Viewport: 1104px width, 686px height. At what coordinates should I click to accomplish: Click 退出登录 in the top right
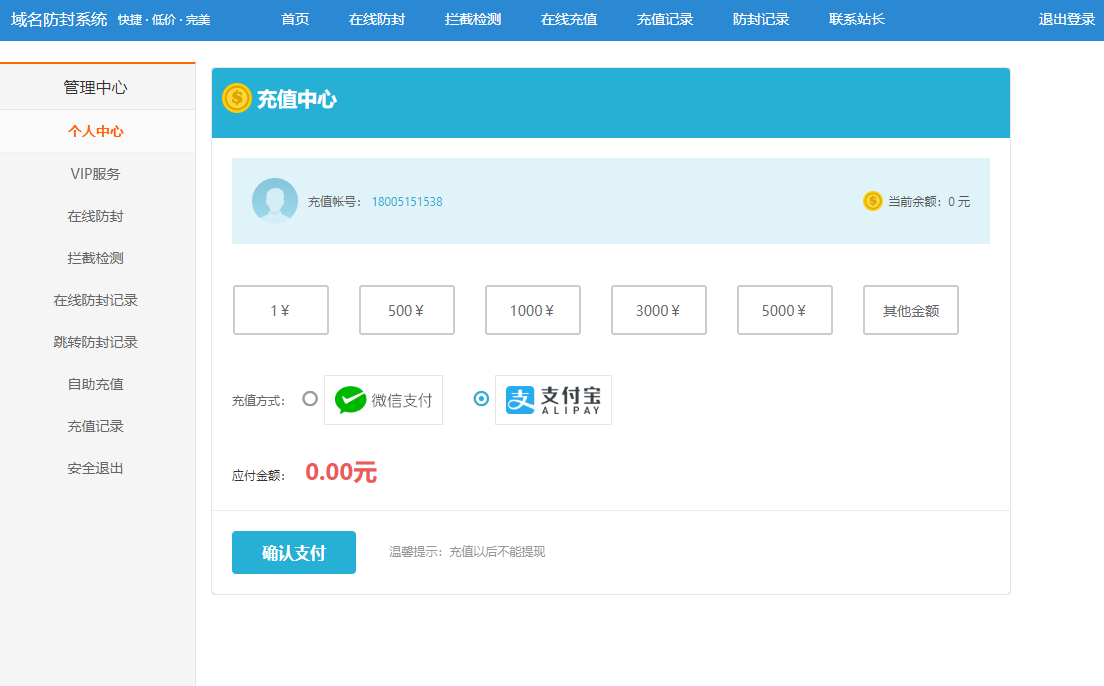point(1066,20)
